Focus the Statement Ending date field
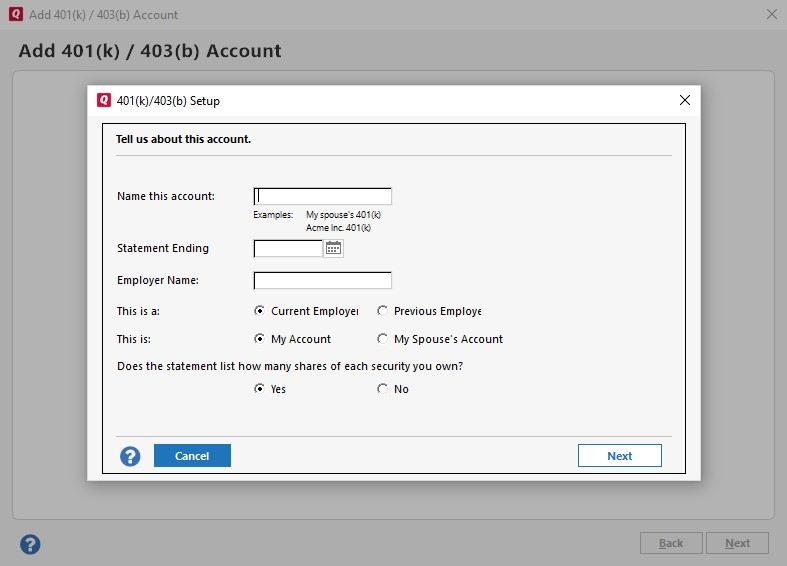The height and width of the screenshot is (566, 787). 288,248
